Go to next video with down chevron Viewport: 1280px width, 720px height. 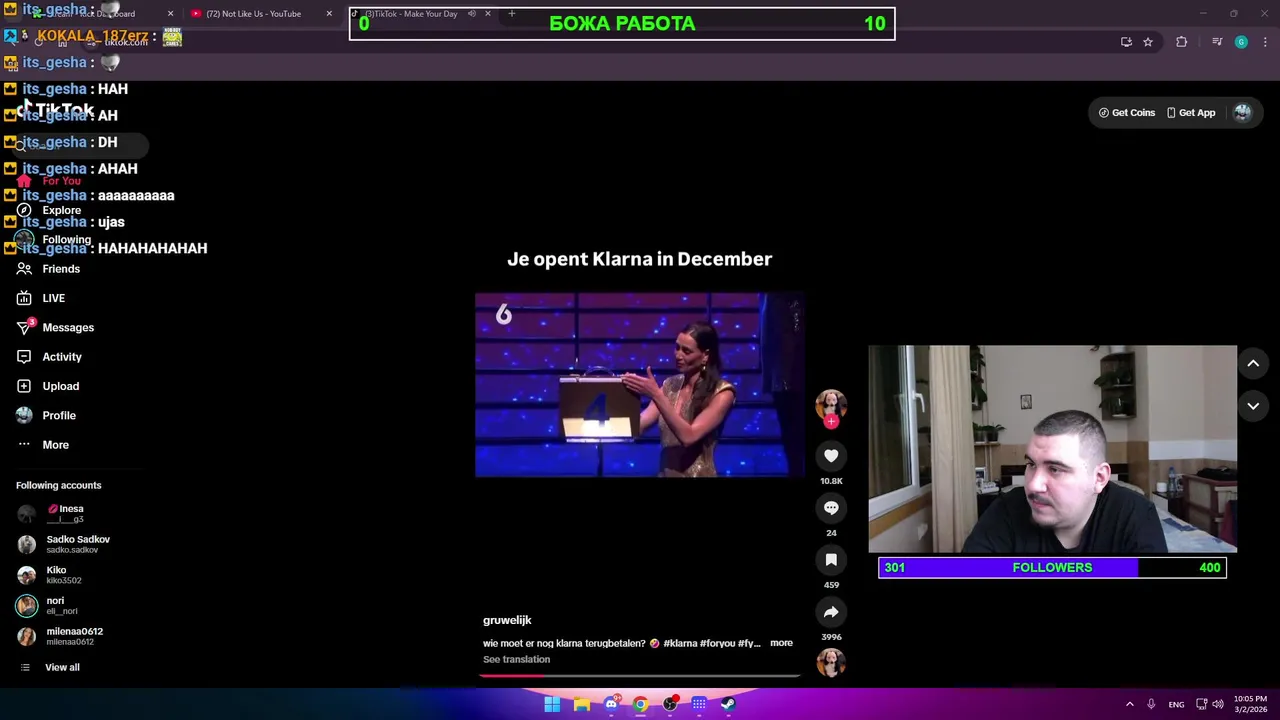click(x=1253, y=406)
